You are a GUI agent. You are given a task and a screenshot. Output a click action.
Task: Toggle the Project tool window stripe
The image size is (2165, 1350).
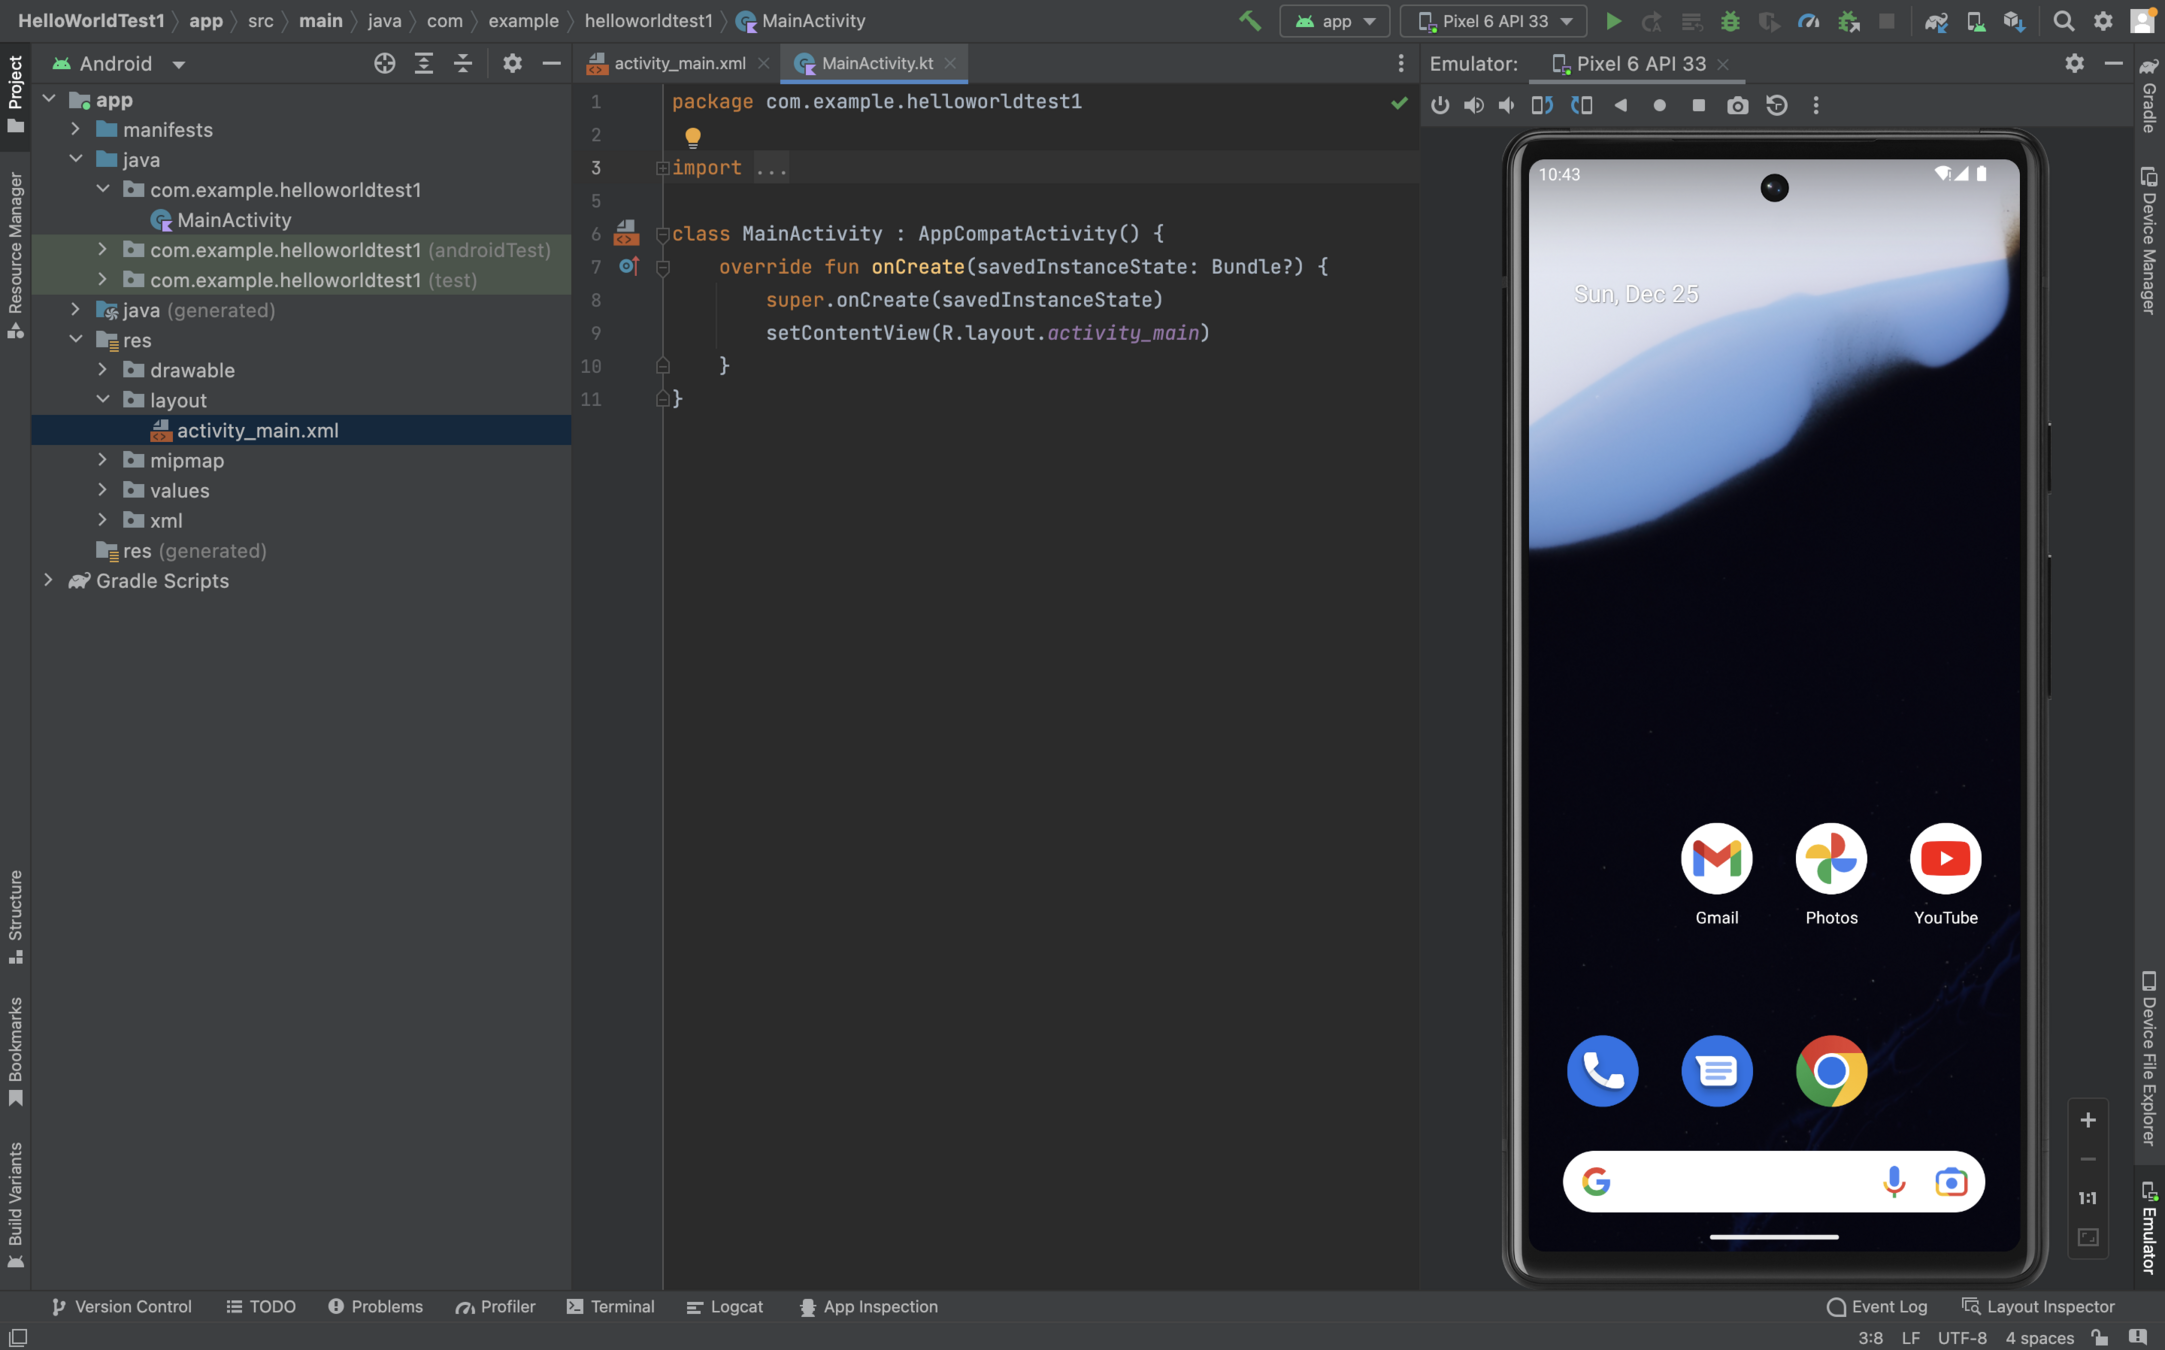[15, 92]
